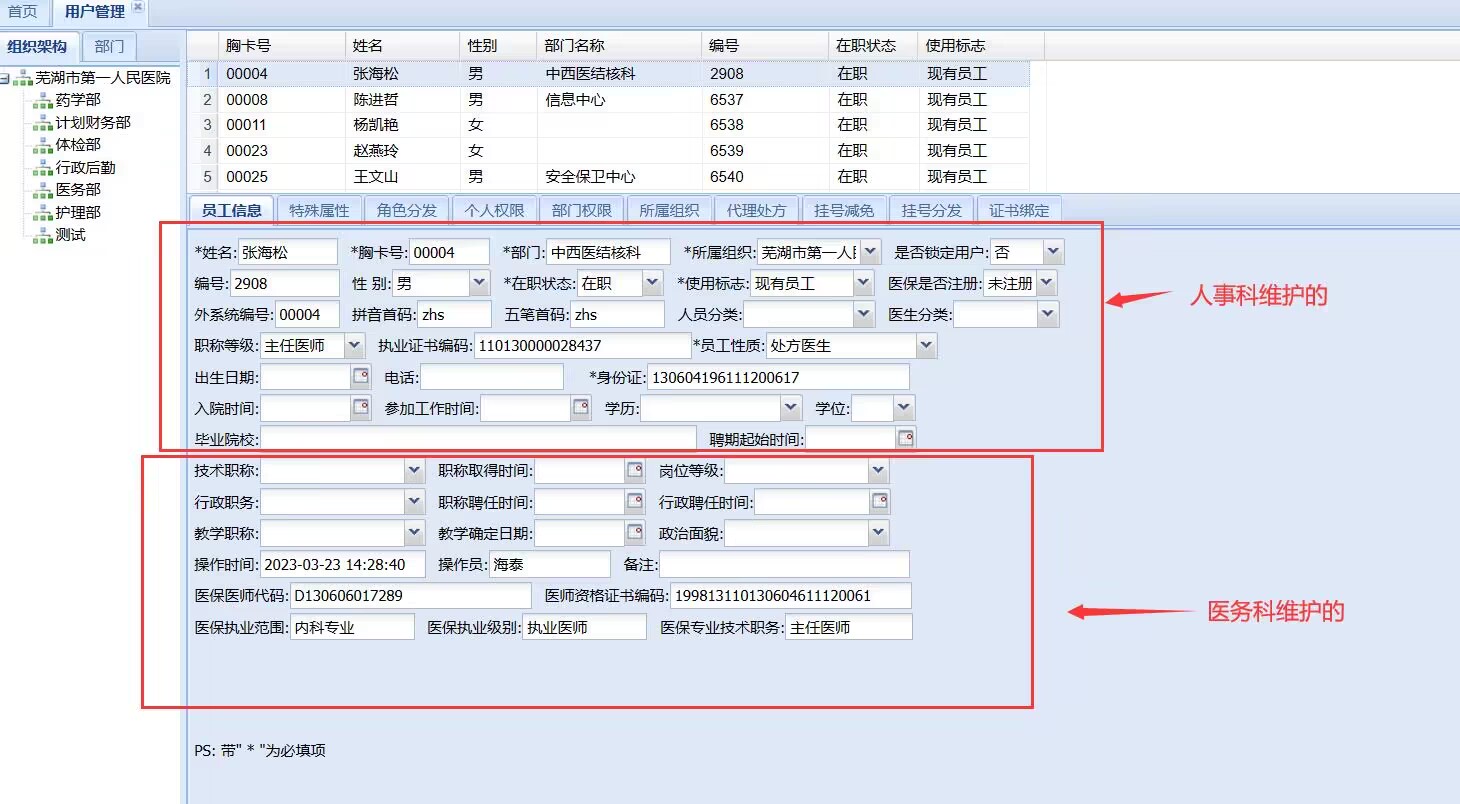Open the calendar picker for 职称聘任时间

pos(634,502)
